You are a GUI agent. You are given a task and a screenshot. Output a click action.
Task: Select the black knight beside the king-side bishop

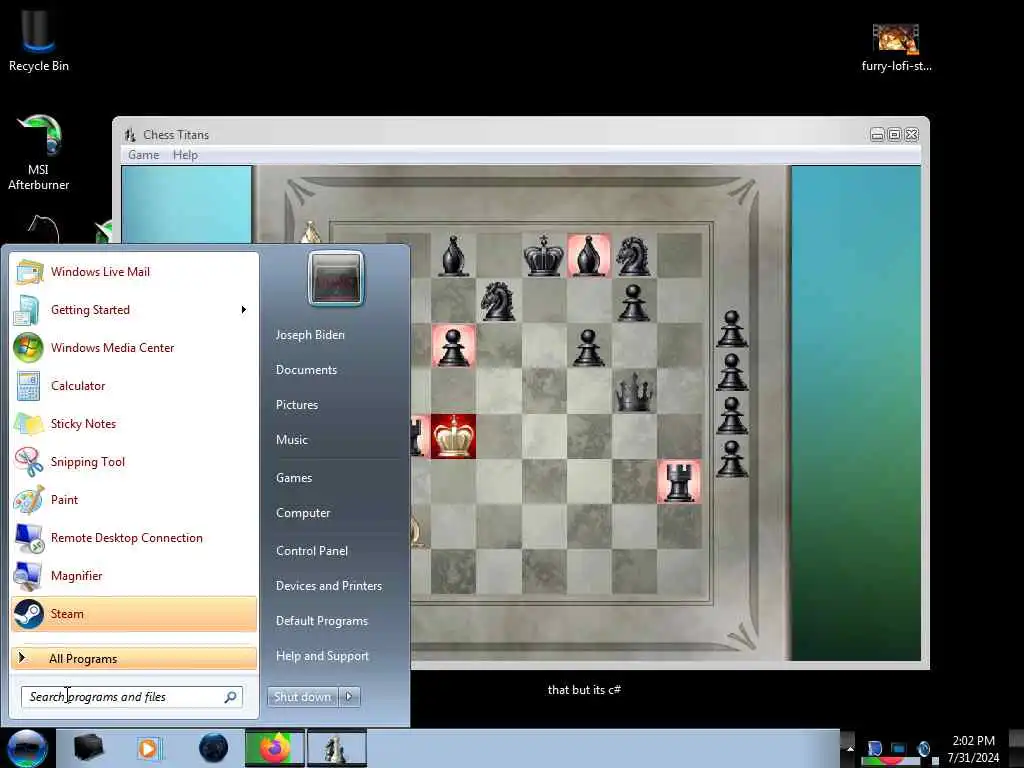(x=633, y=256)
